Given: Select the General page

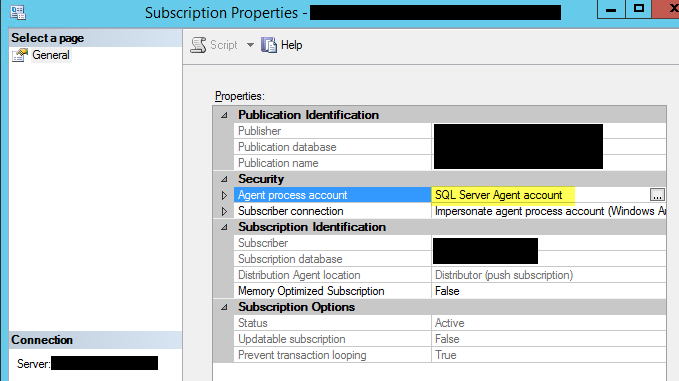Looking at the screenshot, I should (51, 55).
